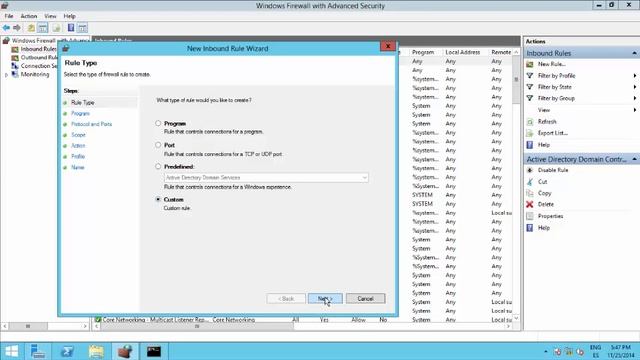The image size is (640, 360).
Task: Expand the Monitoring tree node
Action: click(6, 75)
